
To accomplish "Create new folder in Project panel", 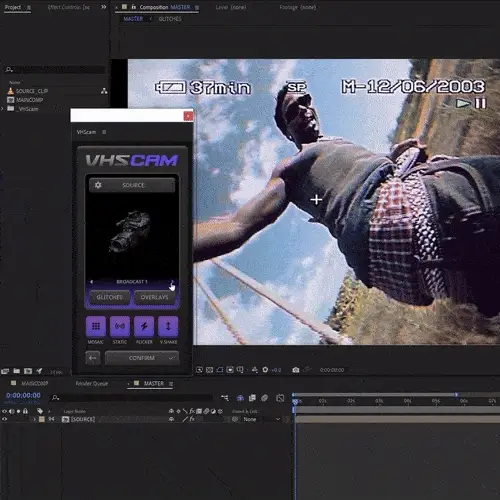I will [x=16, y=371].
